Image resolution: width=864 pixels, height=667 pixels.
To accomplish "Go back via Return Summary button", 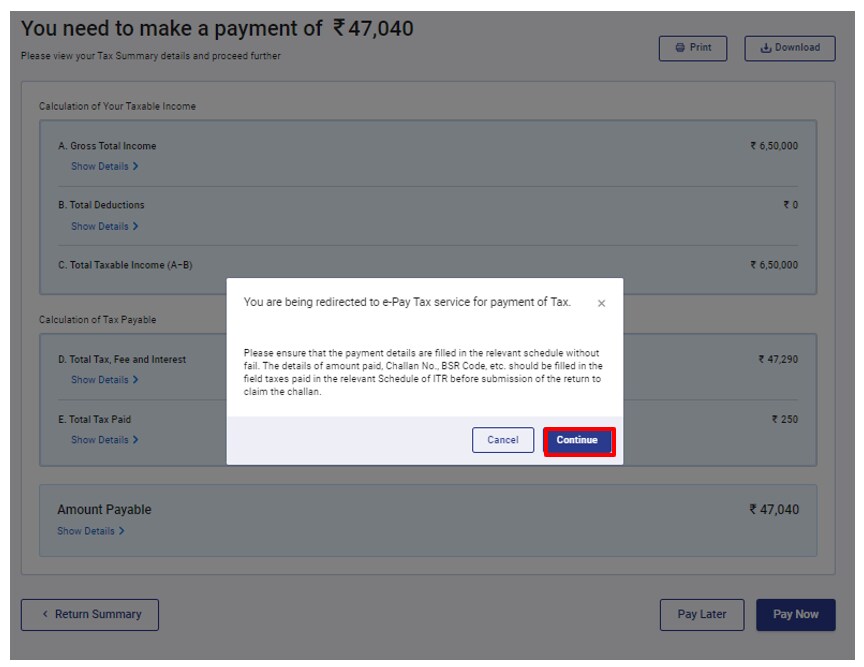I will click(90, 614).
